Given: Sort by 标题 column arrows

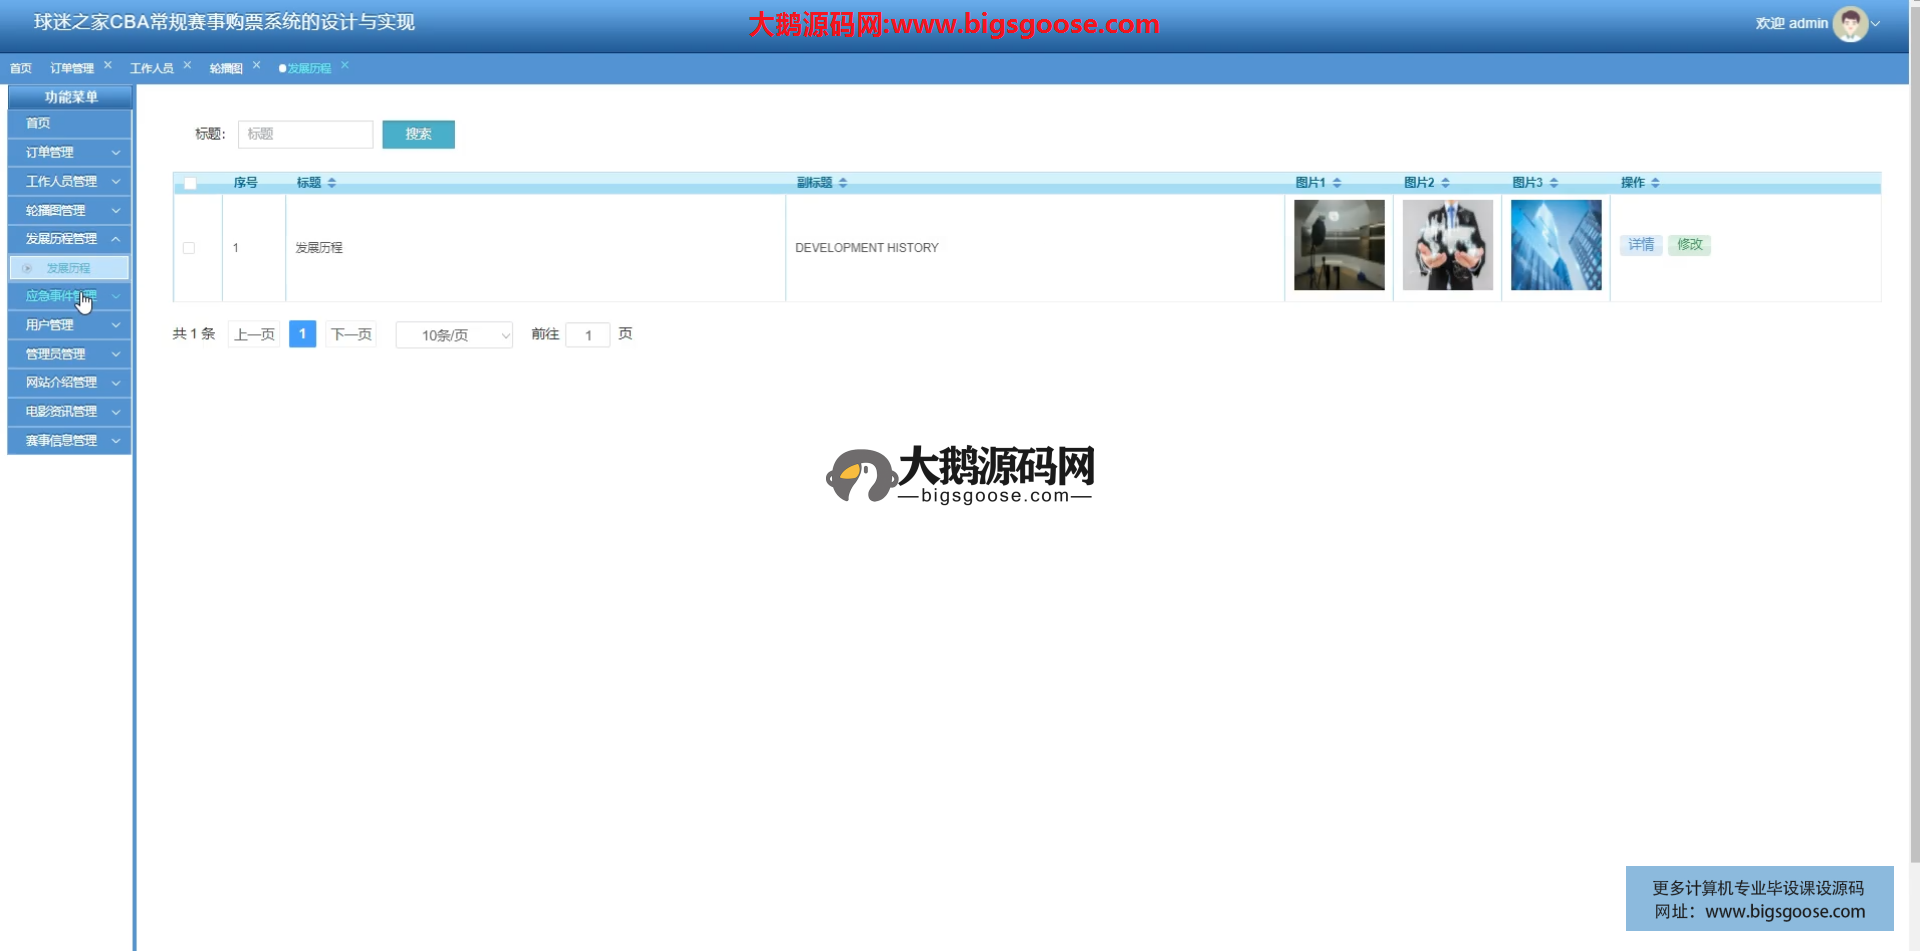Looking at the screenshot, I should 332,183.
